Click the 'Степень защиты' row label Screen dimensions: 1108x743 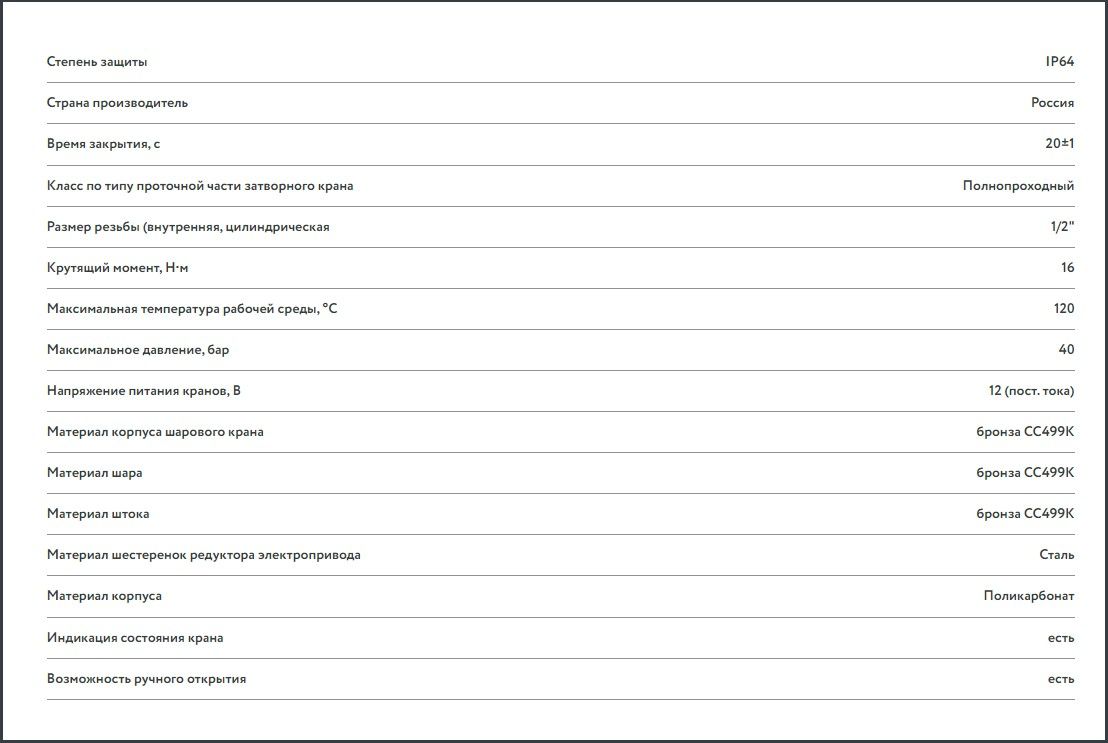97,62
